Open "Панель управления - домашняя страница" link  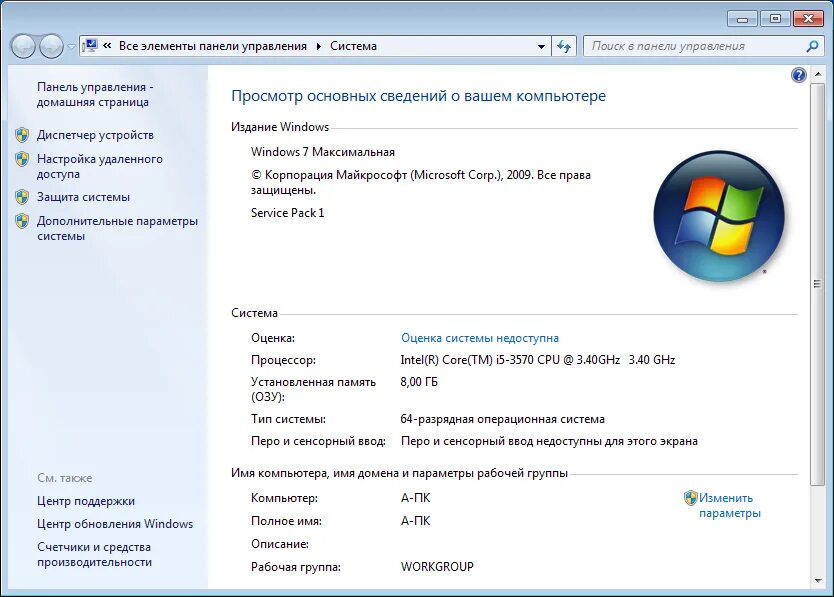pos(95,94)
